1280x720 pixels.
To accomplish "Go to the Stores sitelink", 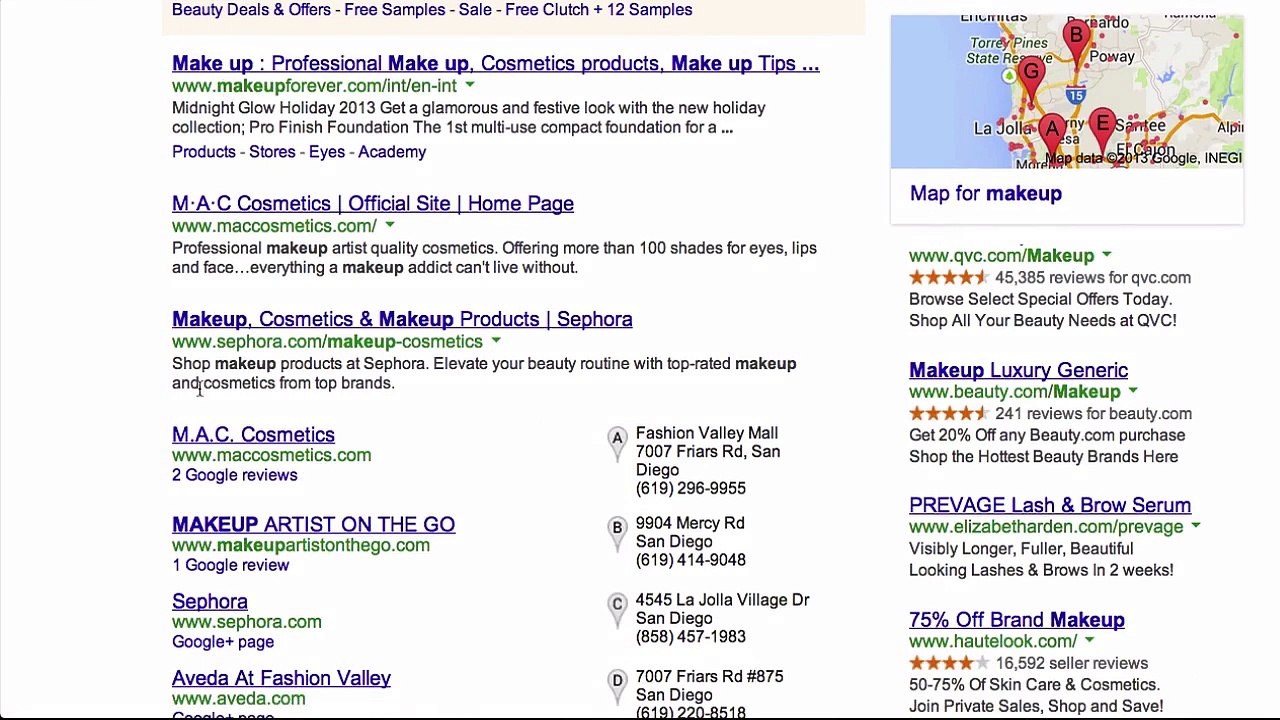I will tap(272, 152).
